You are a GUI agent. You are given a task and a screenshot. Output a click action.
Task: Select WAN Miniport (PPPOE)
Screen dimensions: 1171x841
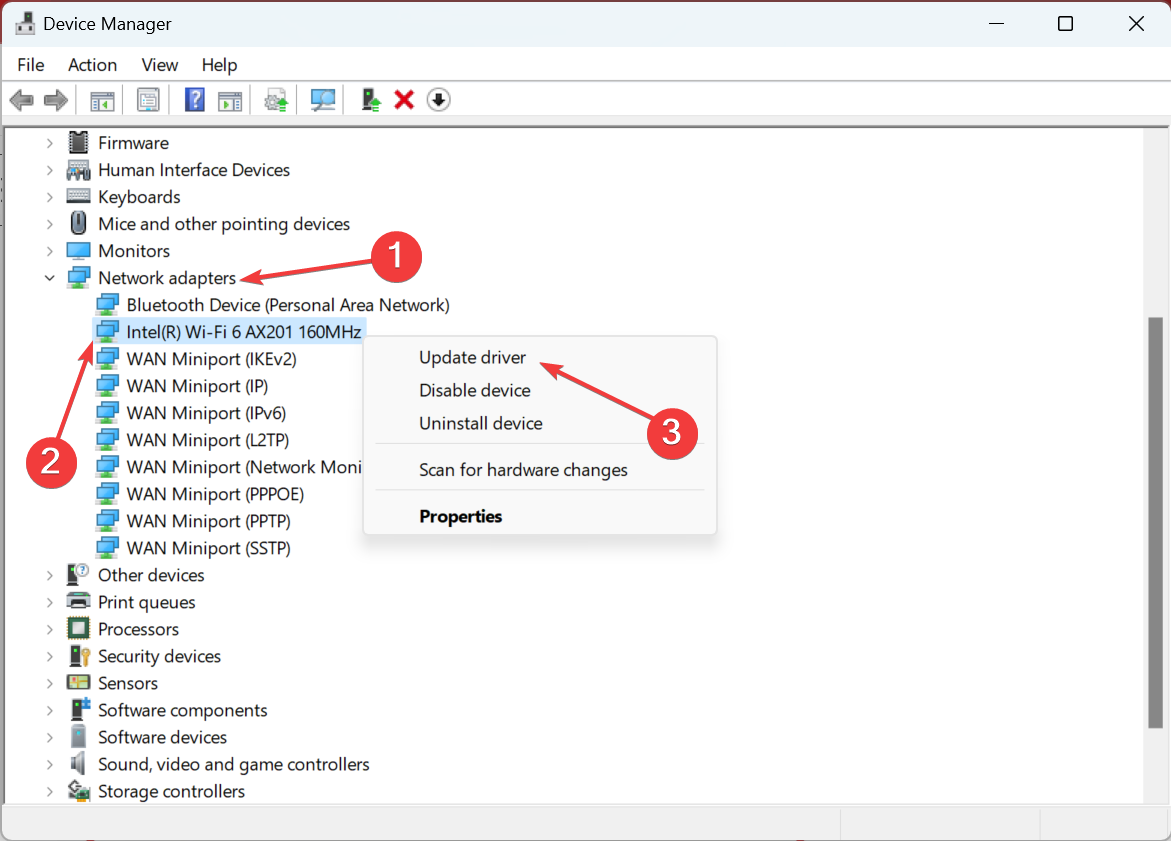215,494
